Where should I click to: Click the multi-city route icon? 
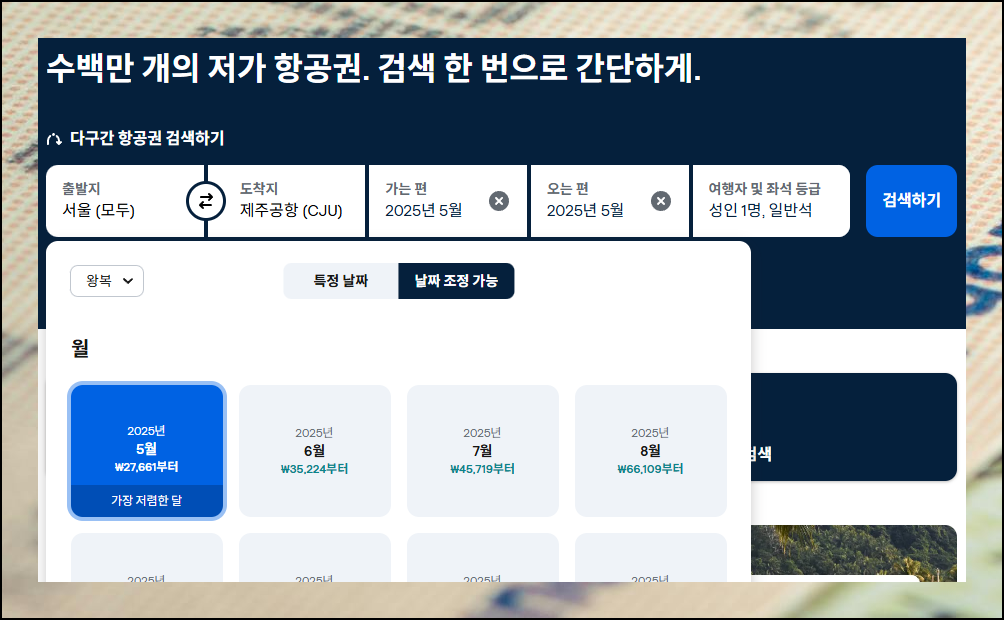(54, 138)
